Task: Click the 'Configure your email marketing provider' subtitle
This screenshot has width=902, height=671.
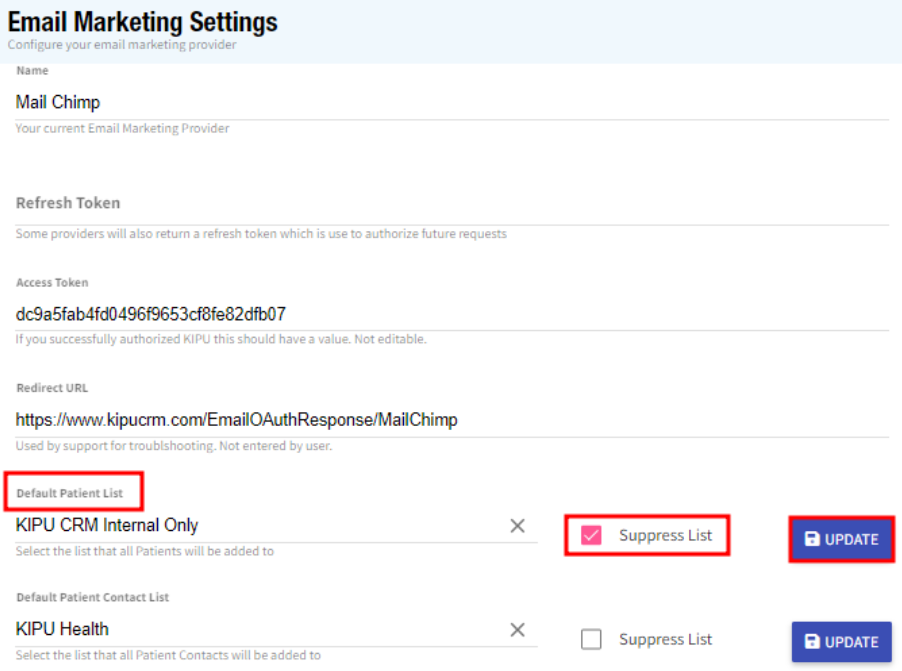Action: (x=122, y=45)
